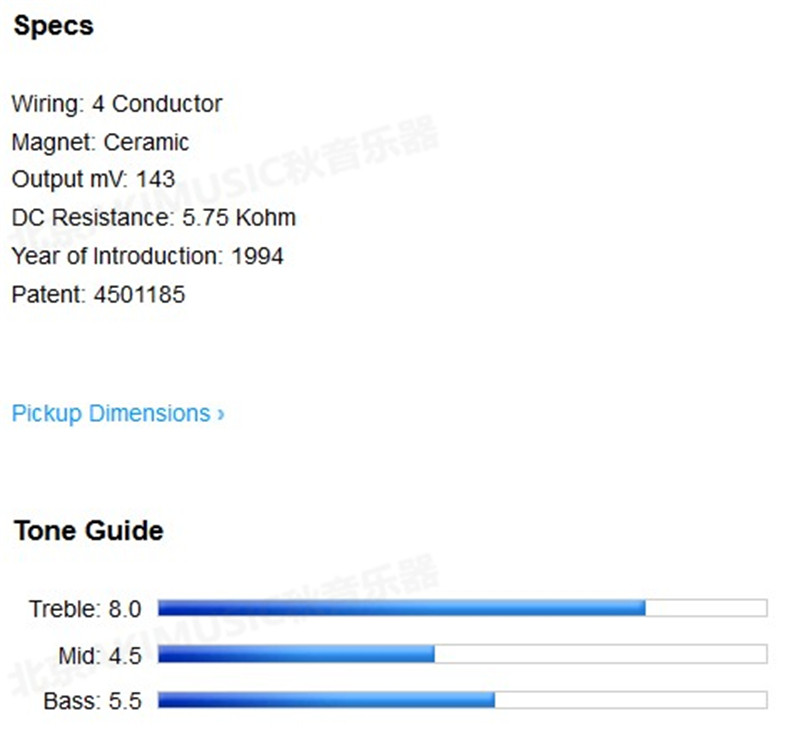
Task: Click the Patent number 4501185
Action: pyautogui.click(x=139, y=294)
